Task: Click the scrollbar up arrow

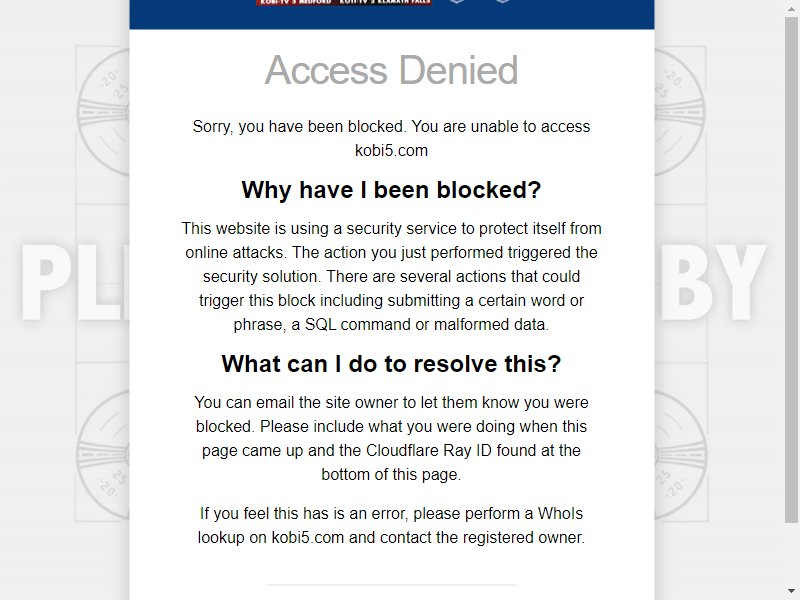Action: click(791, 7)
